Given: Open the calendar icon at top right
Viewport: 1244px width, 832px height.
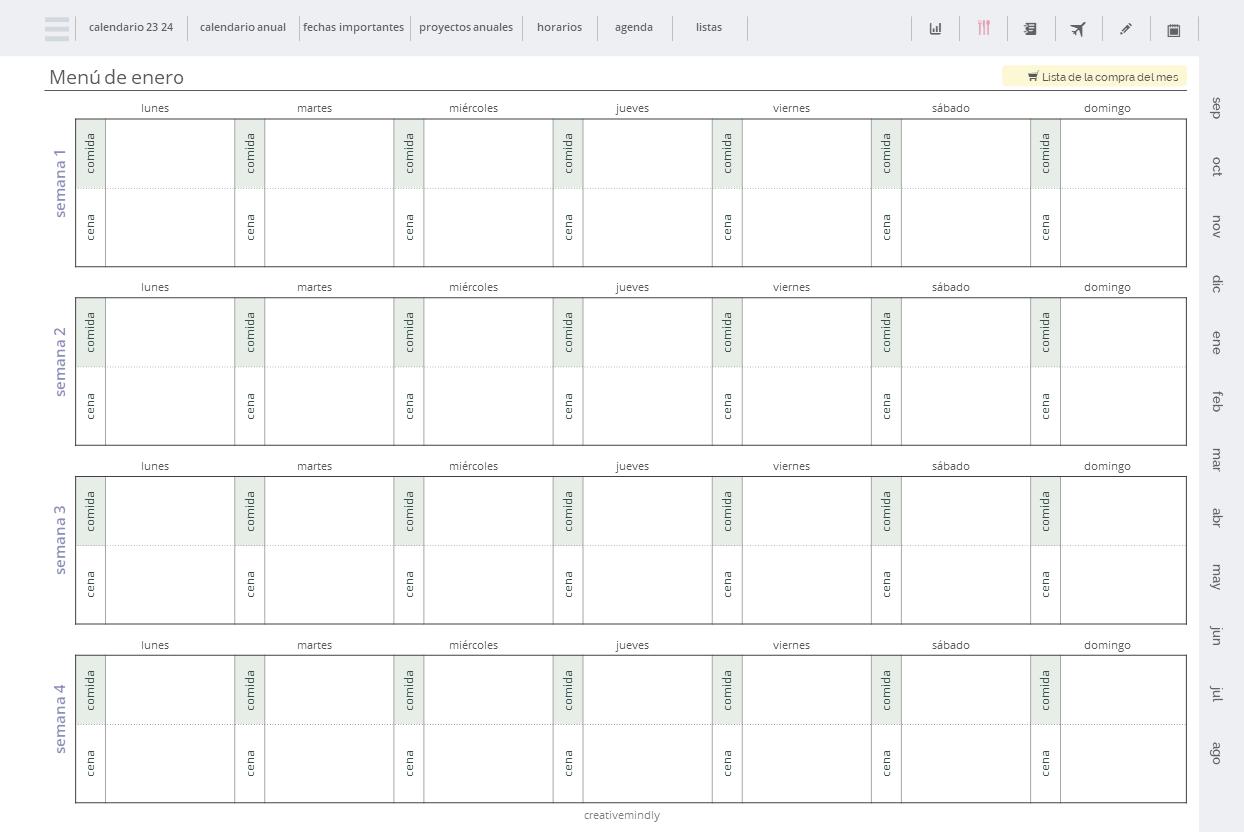Looking at the screenshot, I should [1174, 30].
